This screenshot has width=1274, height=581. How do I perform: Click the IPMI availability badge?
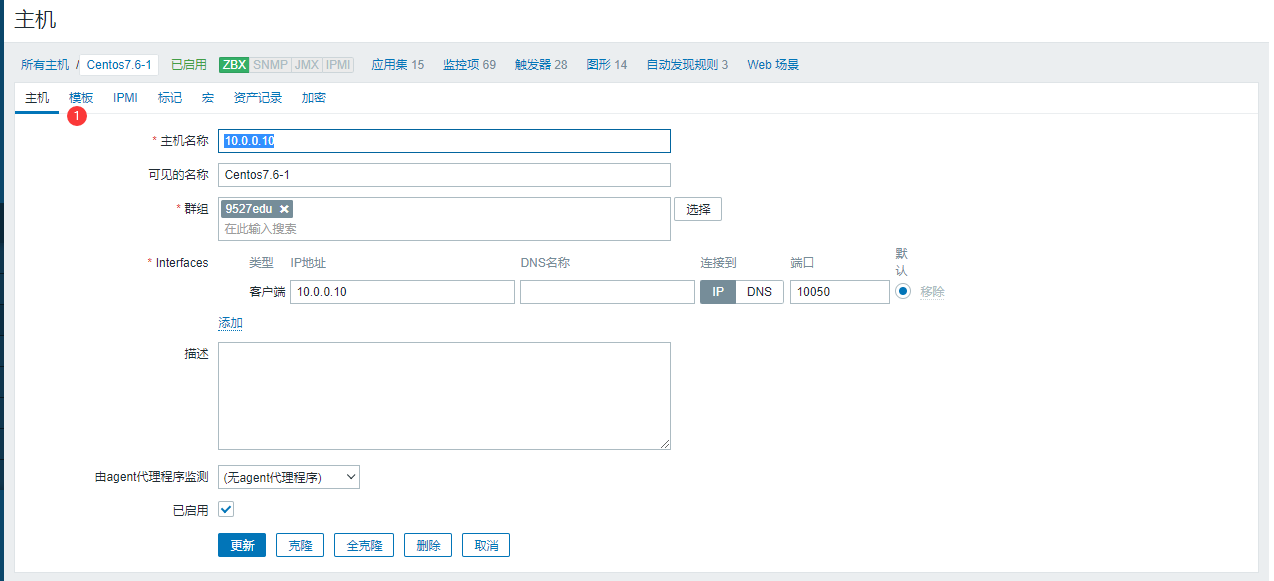pos(338,65)
